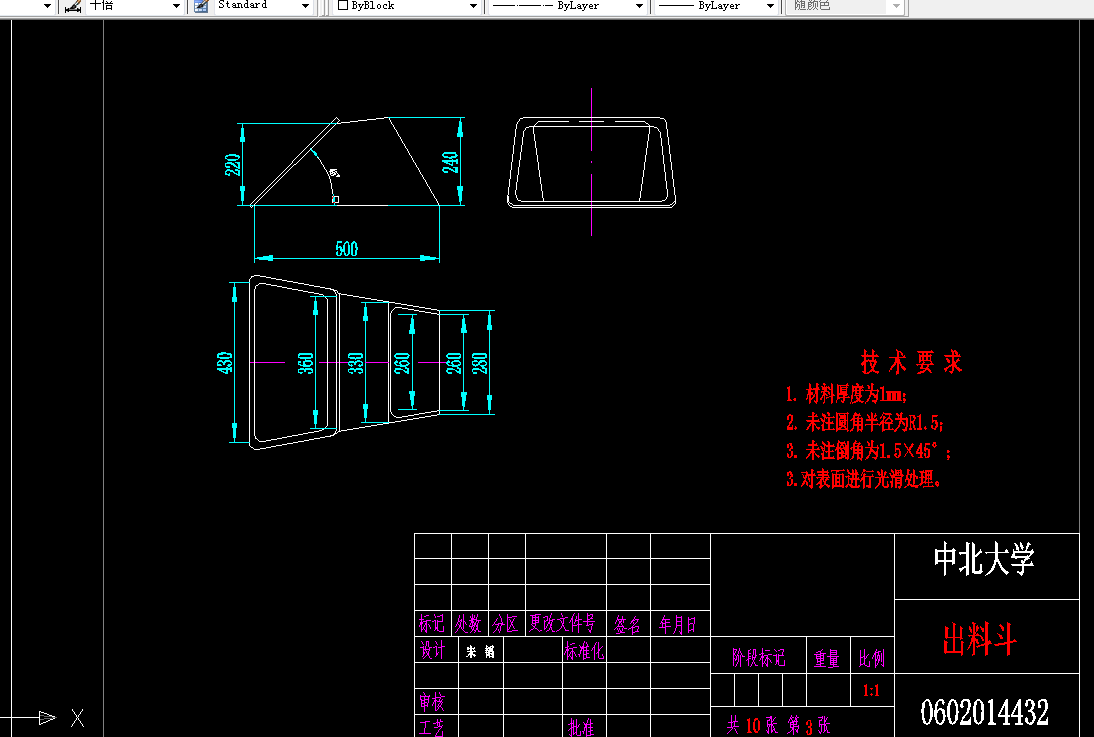Click the 处数 cell in title block
The image size is (1094, 737).
tap(469, 623)
